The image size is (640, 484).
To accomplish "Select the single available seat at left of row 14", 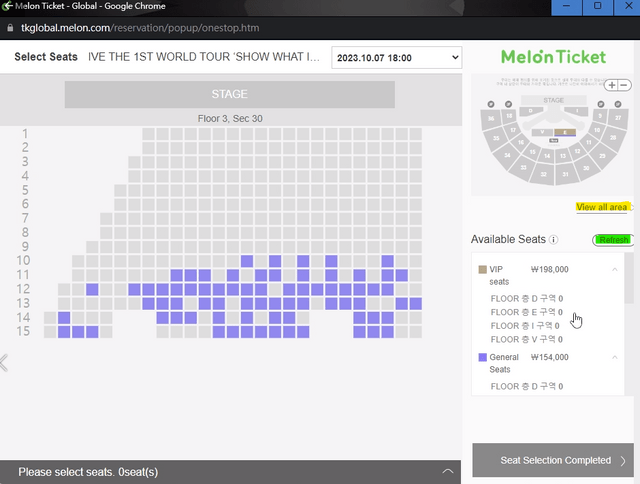I will pyautogui.click(x=64, y=318).
